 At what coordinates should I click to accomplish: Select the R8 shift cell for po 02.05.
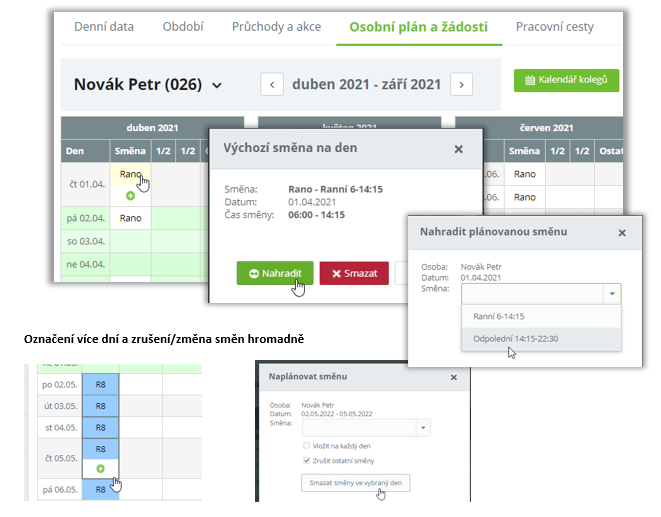click(100, 385)
